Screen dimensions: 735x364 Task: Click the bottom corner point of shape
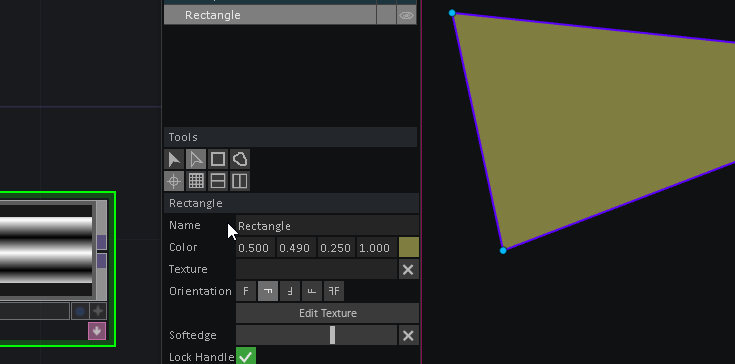click(503, 251)
